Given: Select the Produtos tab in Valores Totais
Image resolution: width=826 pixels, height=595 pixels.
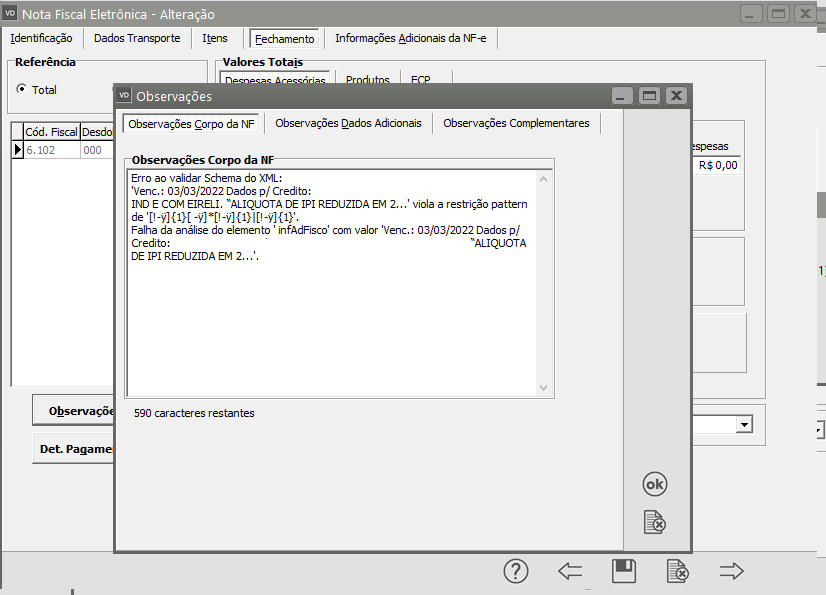Looking at the screenshot, I should 367,80.
